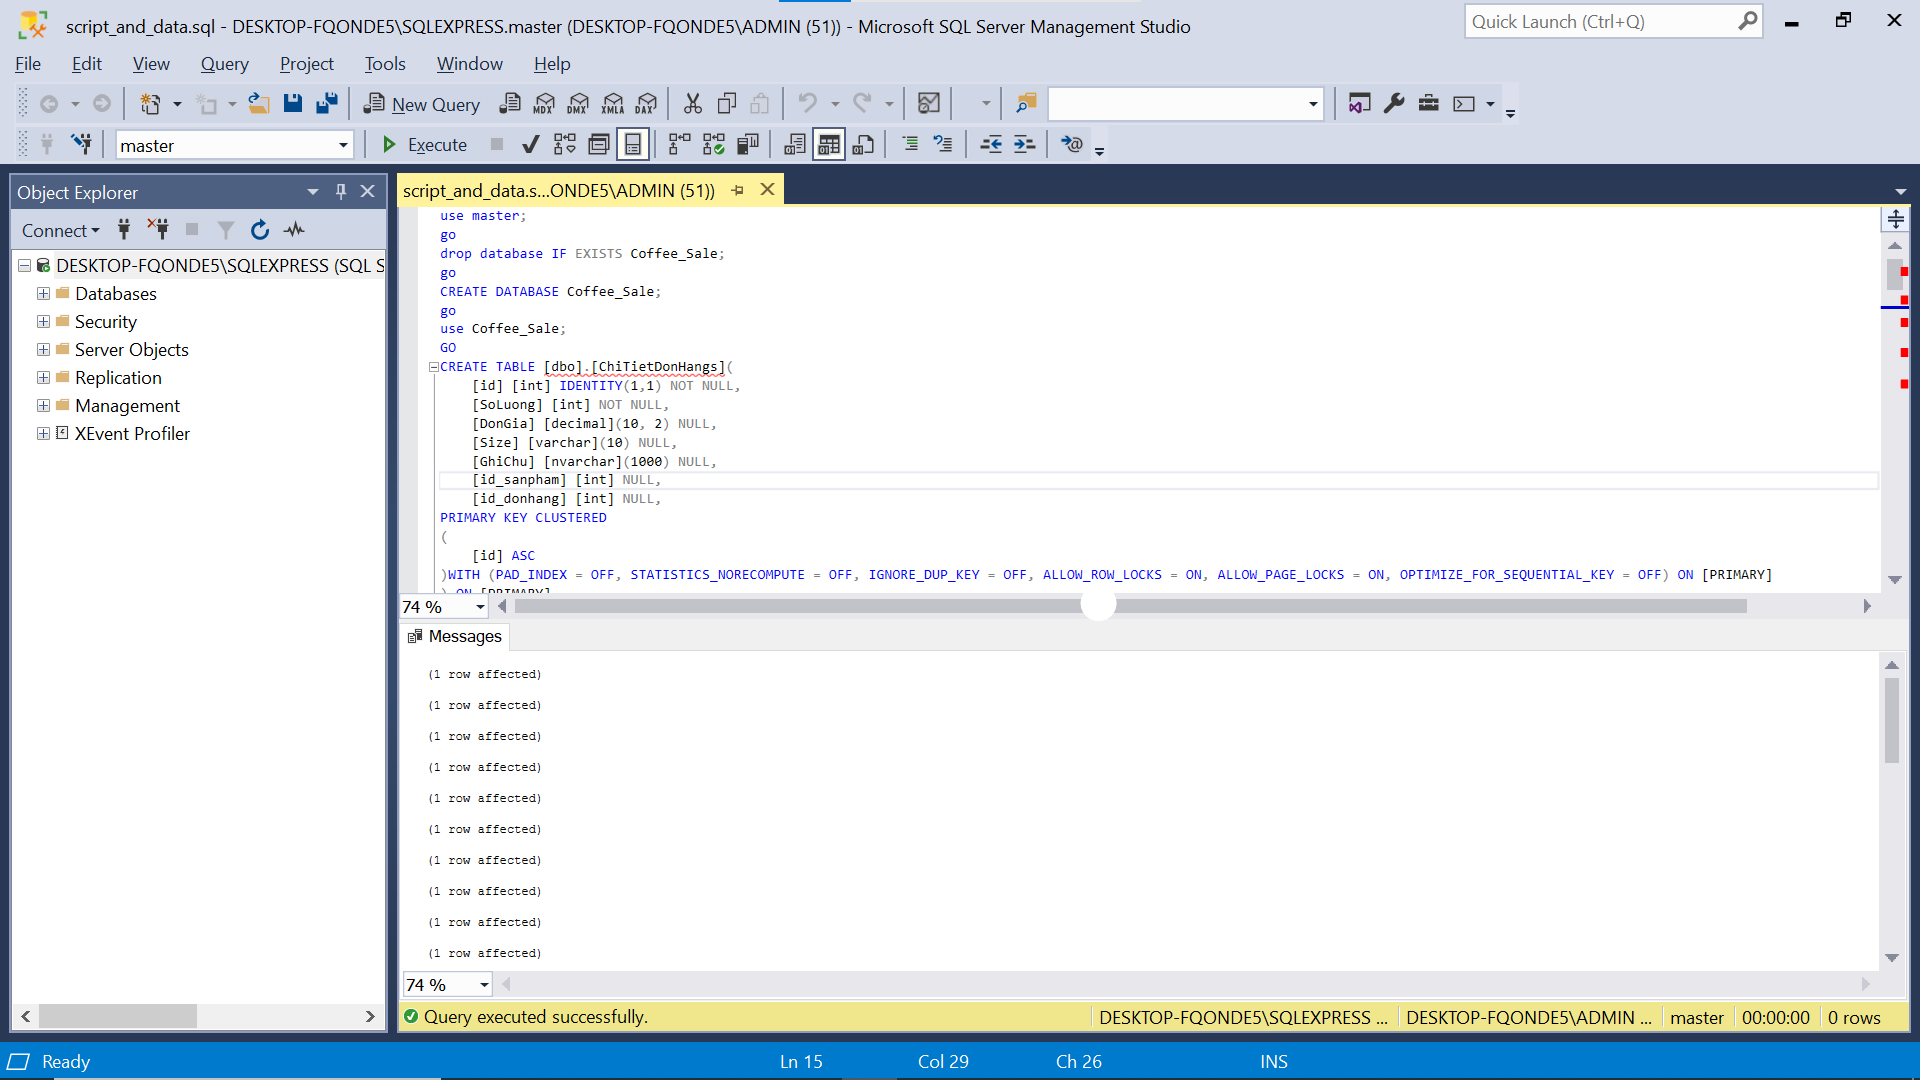Click the Uncomment Selected Lines icon

click(943, 145)
